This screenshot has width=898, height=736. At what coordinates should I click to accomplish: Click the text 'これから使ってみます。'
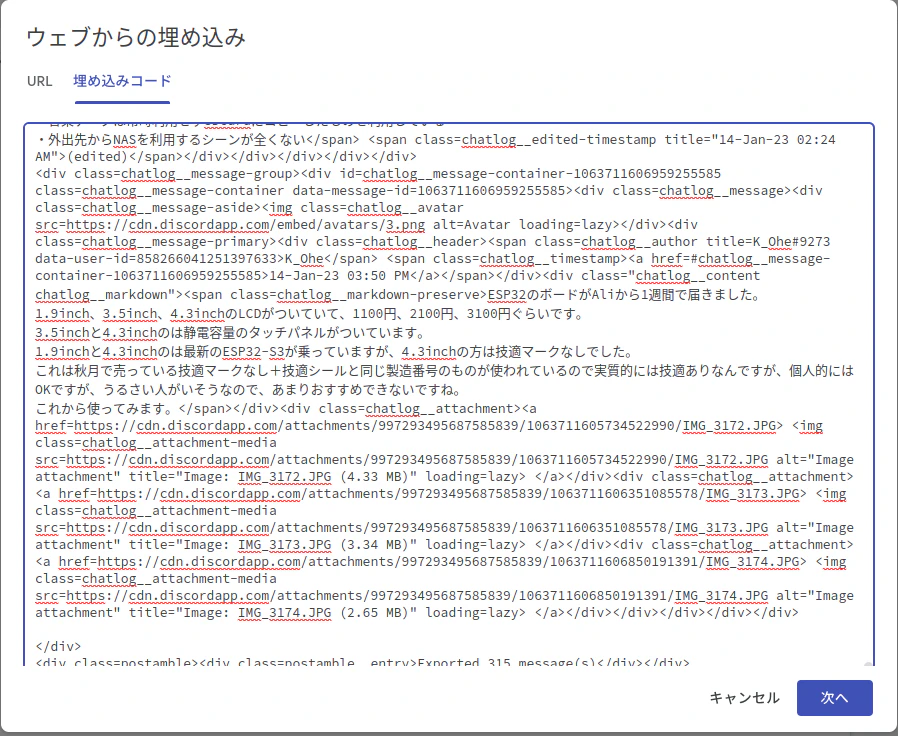[107, 408]
